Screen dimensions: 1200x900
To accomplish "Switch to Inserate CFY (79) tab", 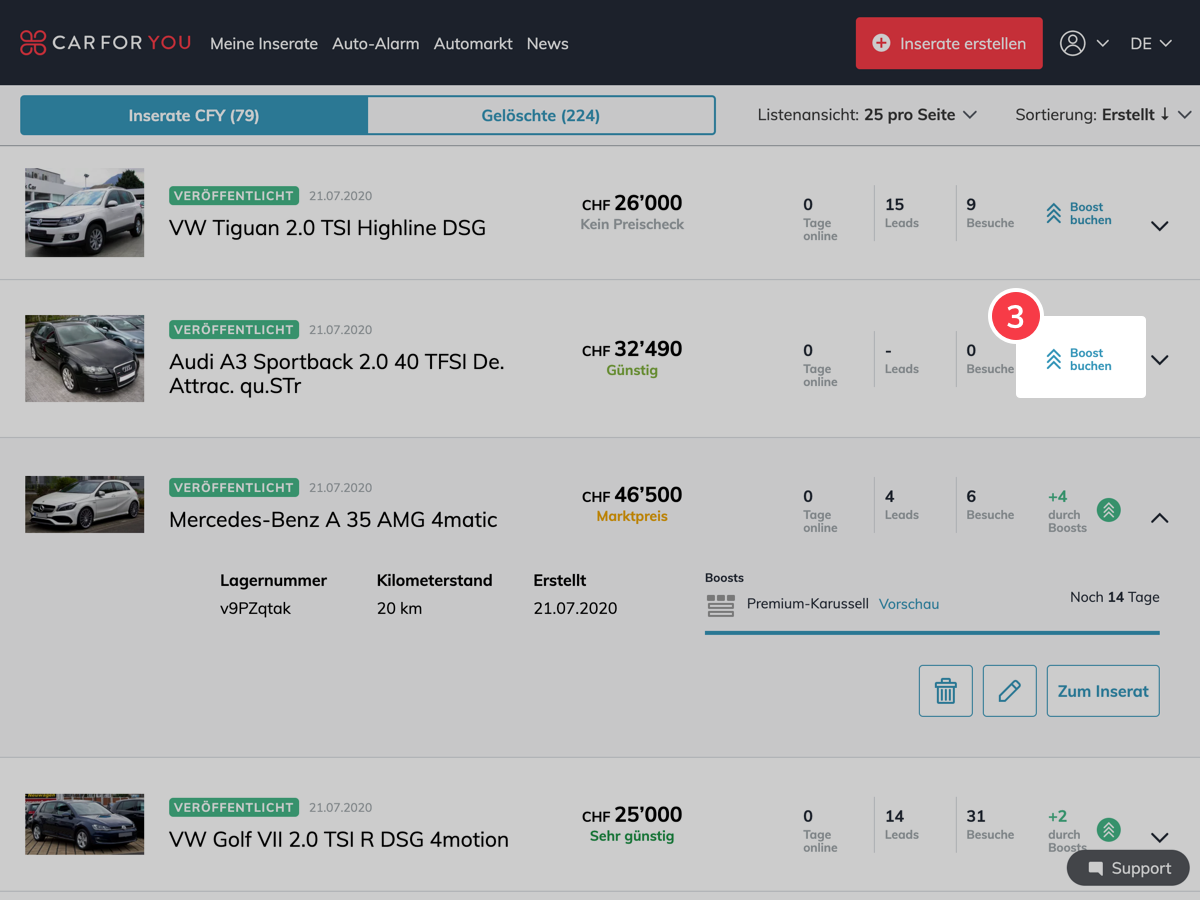I will (194, 115).
